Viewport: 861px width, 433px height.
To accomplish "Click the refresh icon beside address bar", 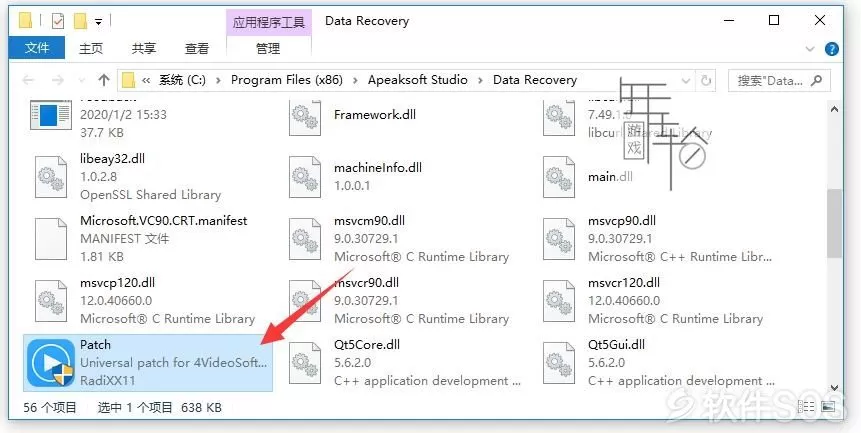I will [706, 81].
